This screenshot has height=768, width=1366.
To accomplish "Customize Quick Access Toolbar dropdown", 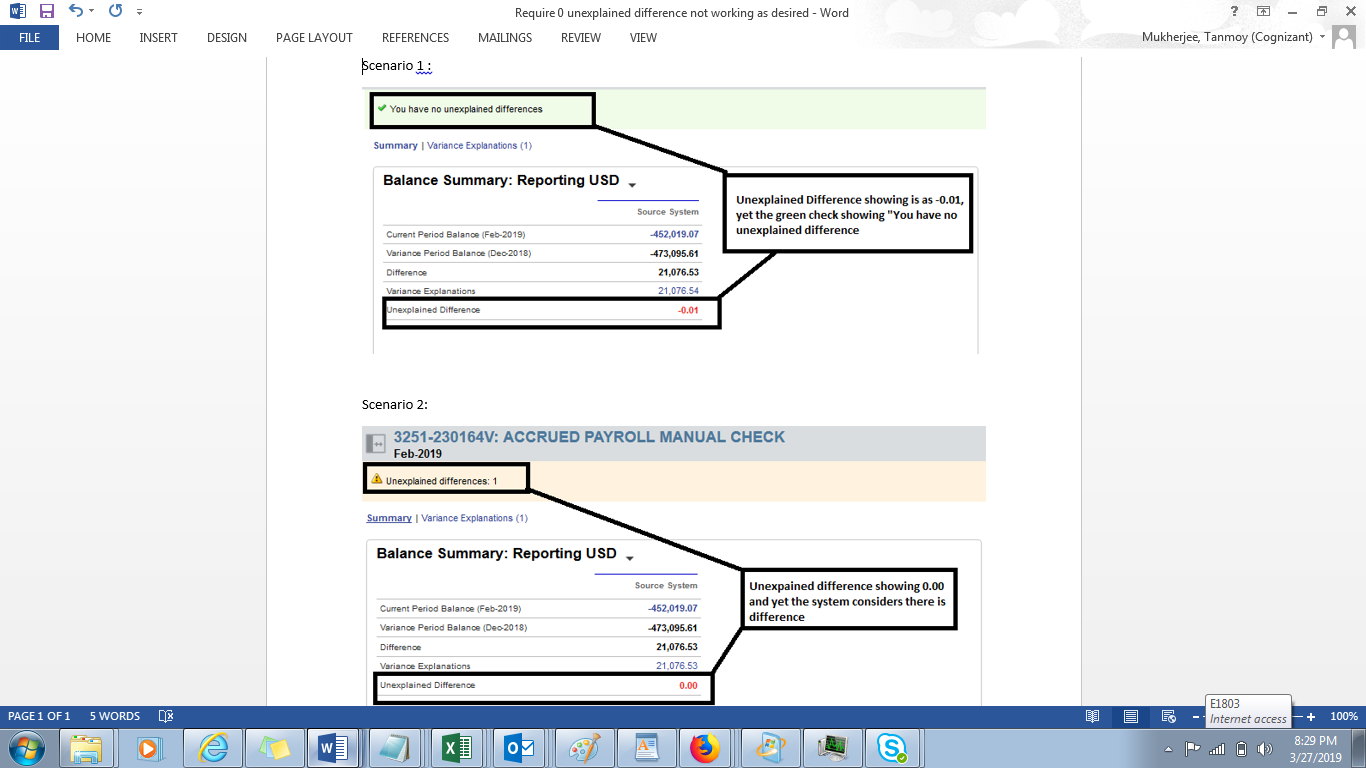I will (x=139, y=13).
